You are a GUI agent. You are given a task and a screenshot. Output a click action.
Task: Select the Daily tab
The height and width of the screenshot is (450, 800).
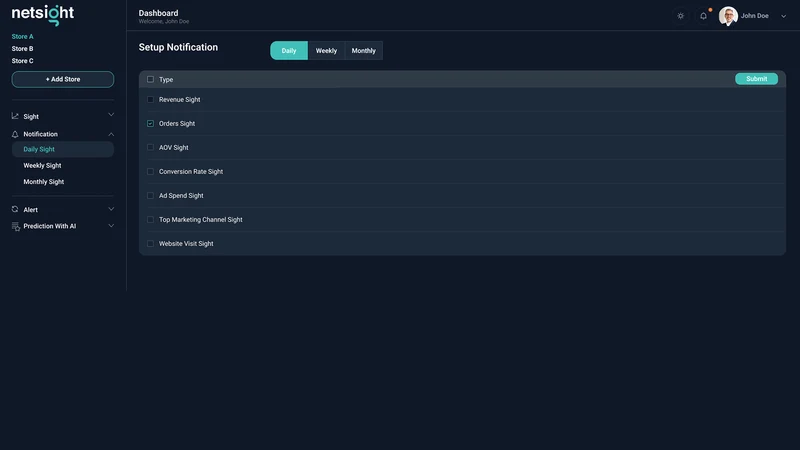[x=289, y=51]
